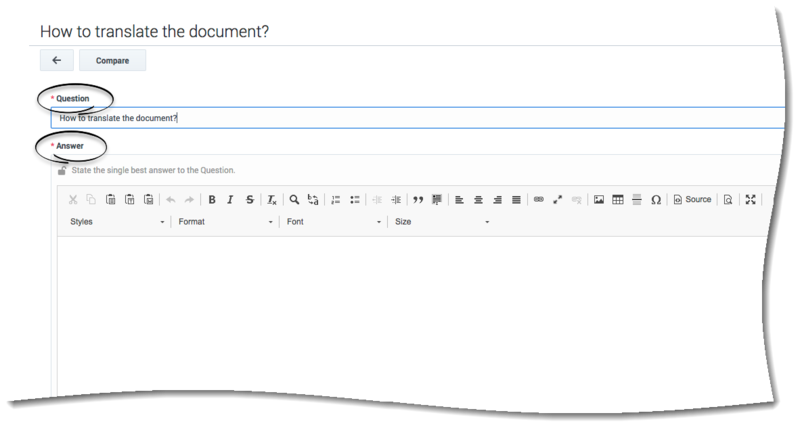This screenshot has height=428, width=800.
Task: Insert special character using the Omega icon
Action: tap(656, 199)
